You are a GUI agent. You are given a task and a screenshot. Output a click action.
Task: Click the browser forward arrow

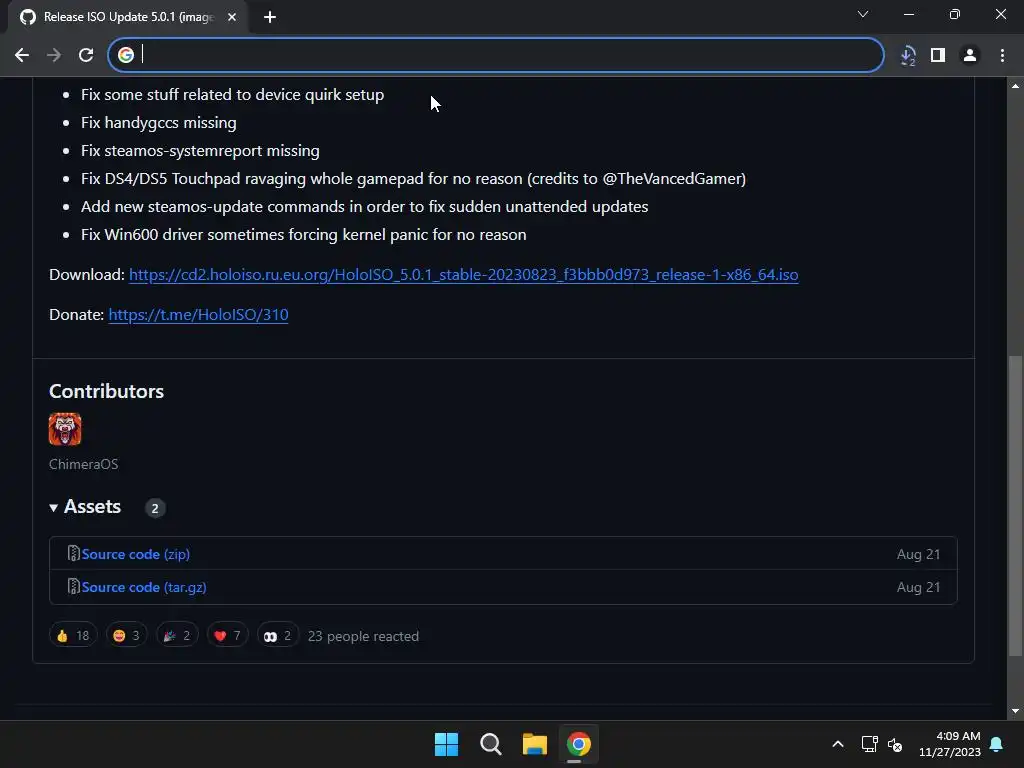[54, 55]
